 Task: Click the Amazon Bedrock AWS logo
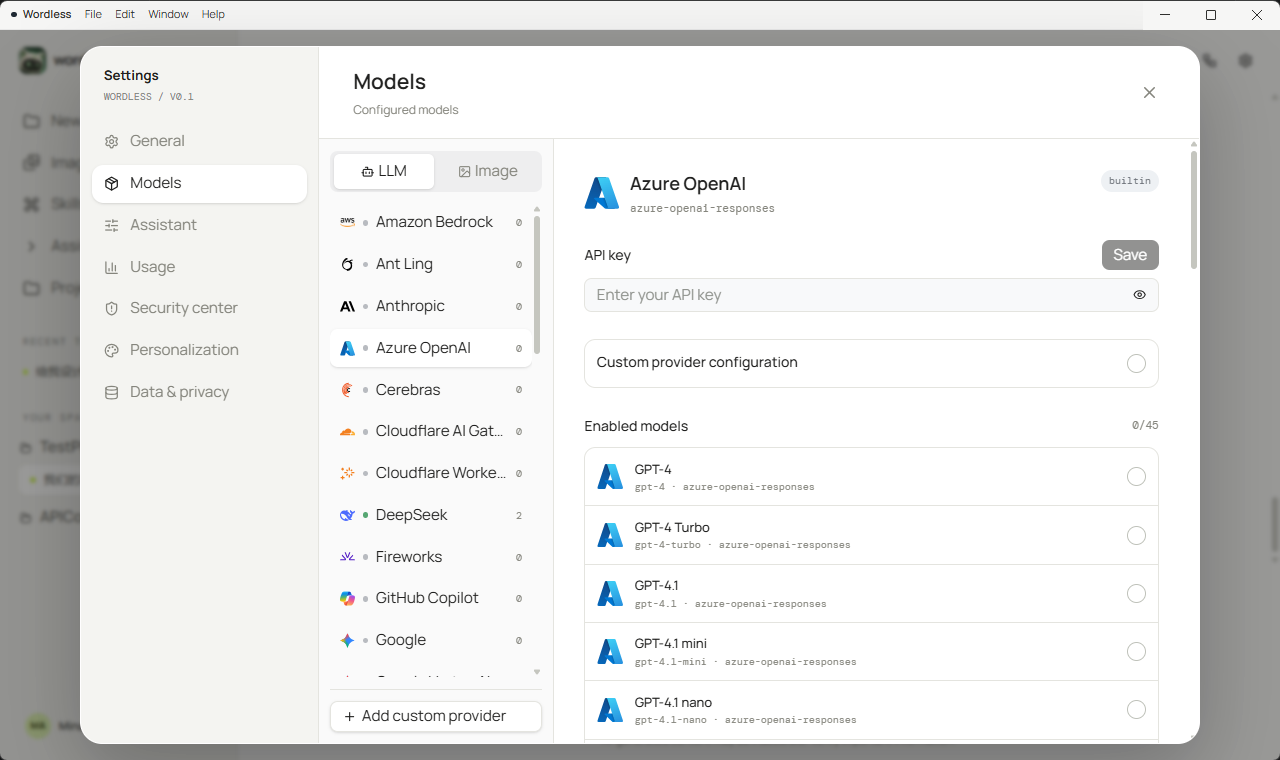click(347, 222)
